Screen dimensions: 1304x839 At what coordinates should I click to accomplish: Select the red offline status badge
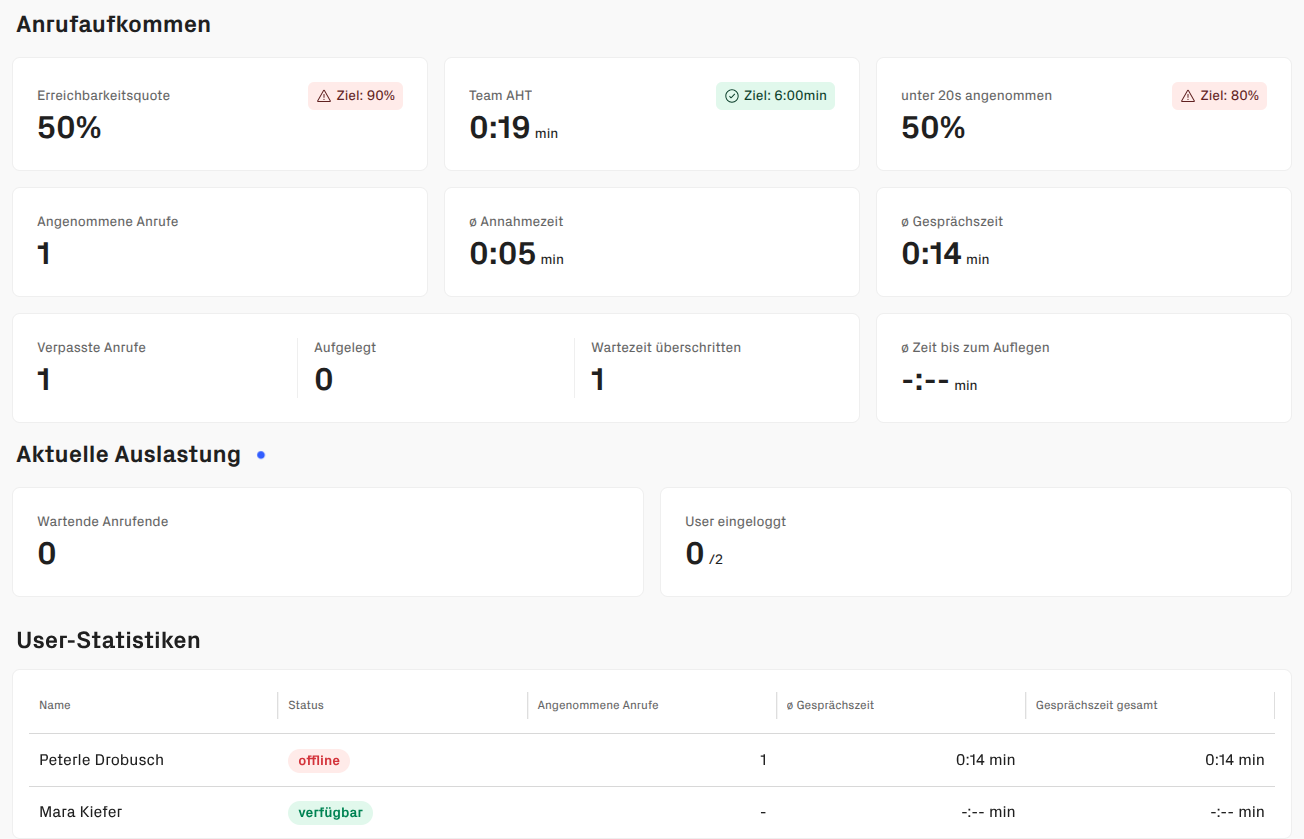(x=318, y=761)
